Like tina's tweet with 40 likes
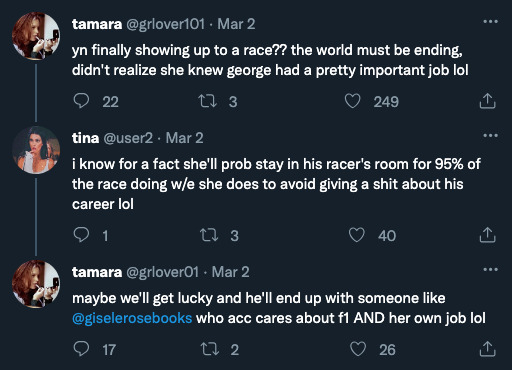 click(x=356, y=235)
